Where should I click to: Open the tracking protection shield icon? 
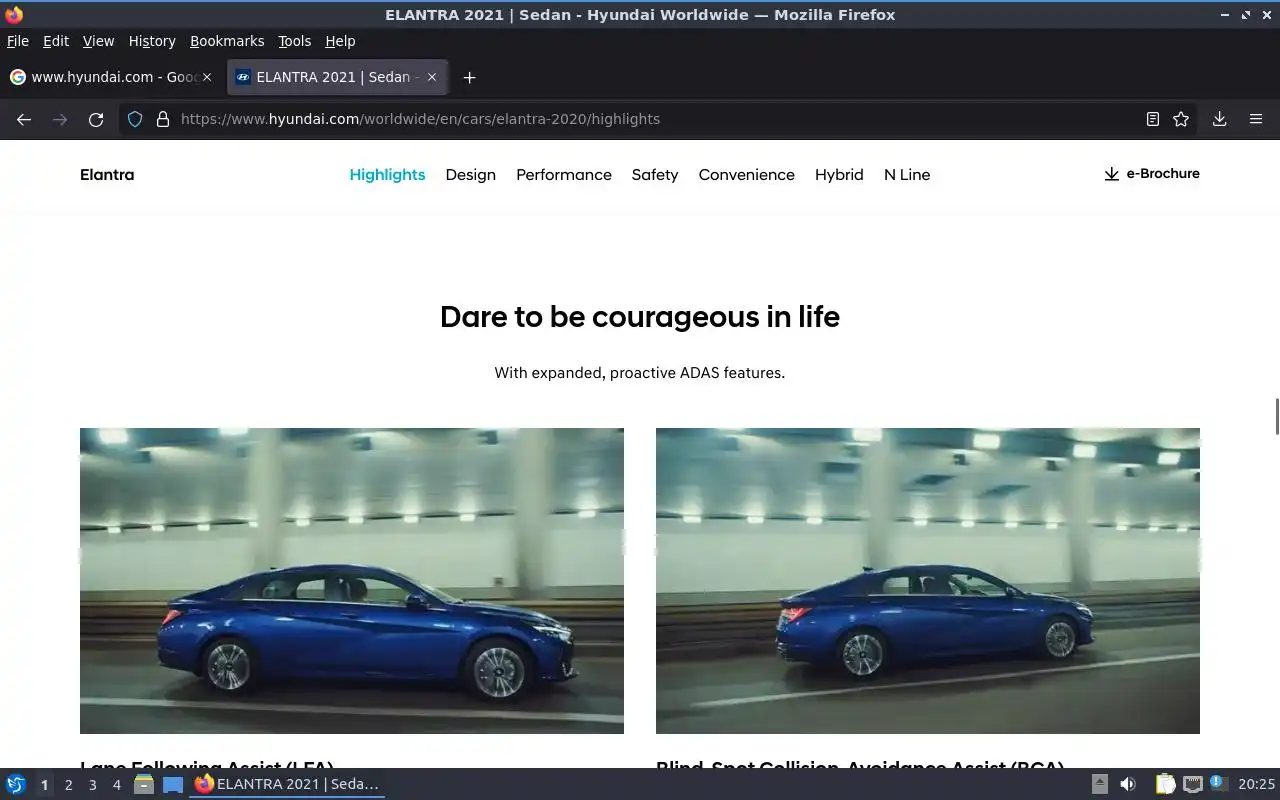click(x=136, y=119)
